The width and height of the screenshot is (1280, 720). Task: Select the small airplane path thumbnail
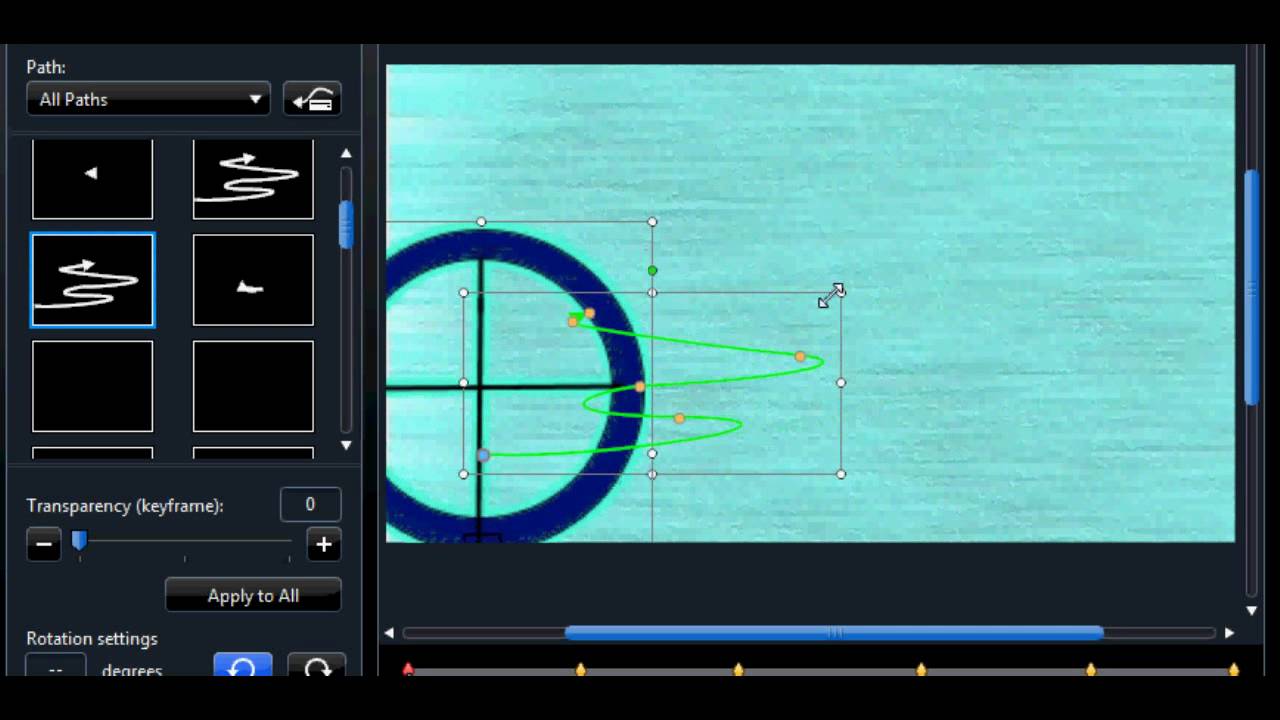coord(253,280)
